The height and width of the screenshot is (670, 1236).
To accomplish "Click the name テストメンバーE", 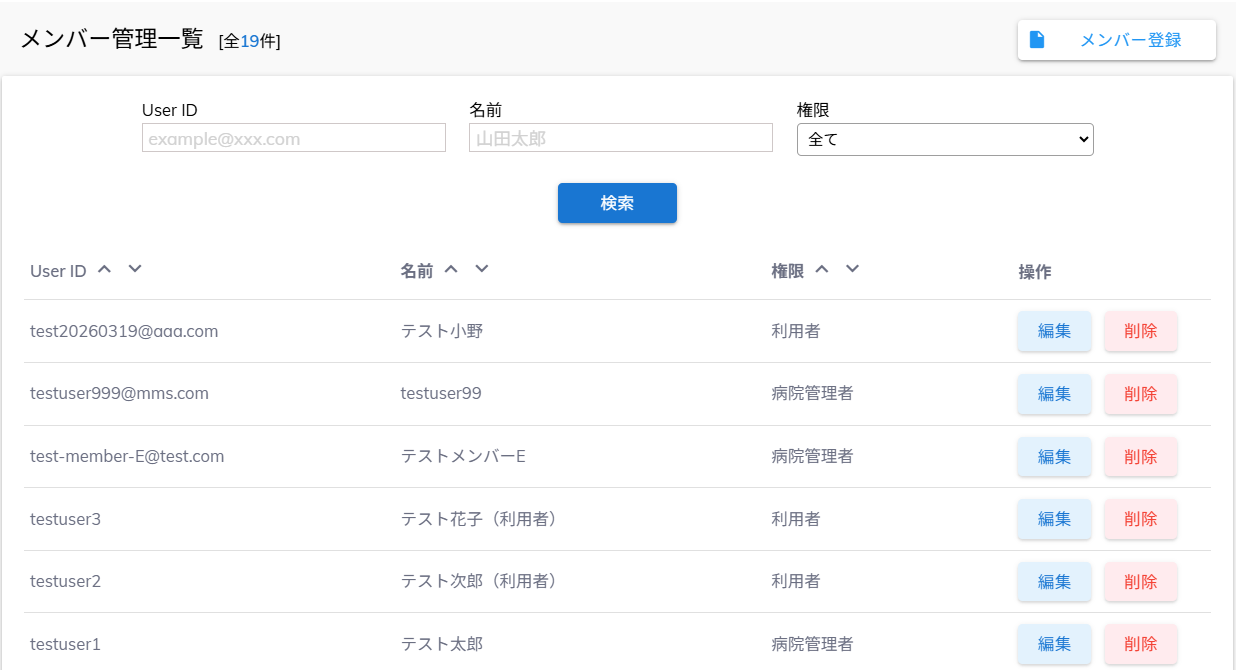I will 463,456.
